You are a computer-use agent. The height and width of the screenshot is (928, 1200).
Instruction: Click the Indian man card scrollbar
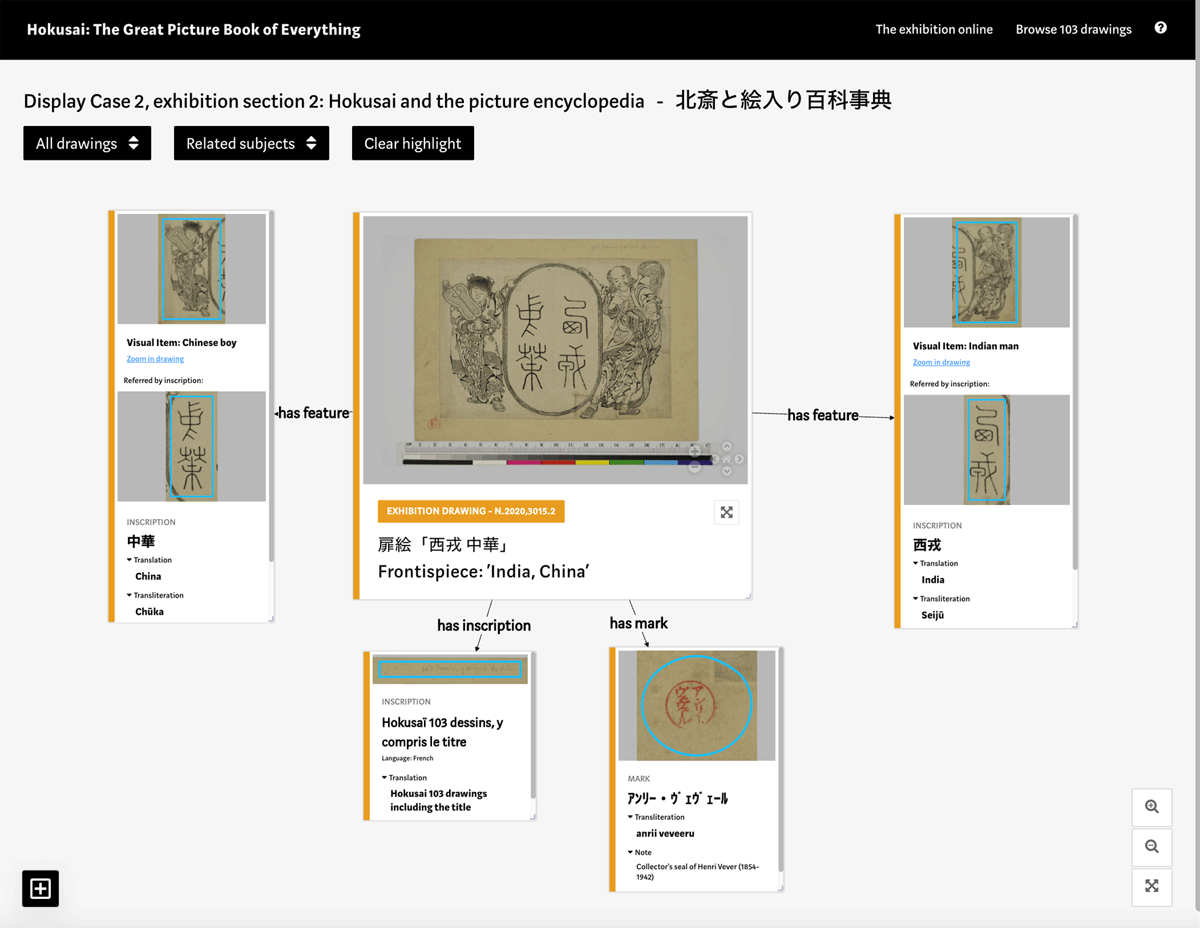[1075, 392]
